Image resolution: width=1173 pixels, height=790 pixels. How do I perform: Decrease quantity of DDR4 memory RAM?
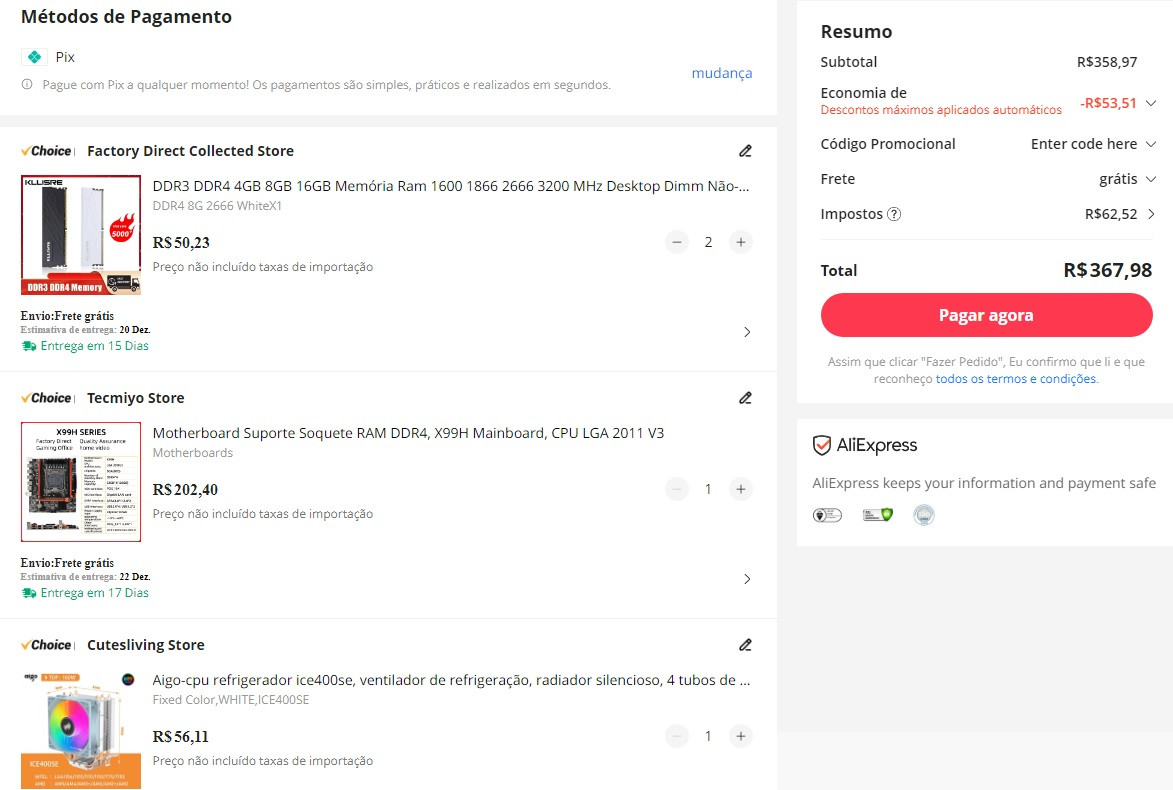click(x=677, y=242)
